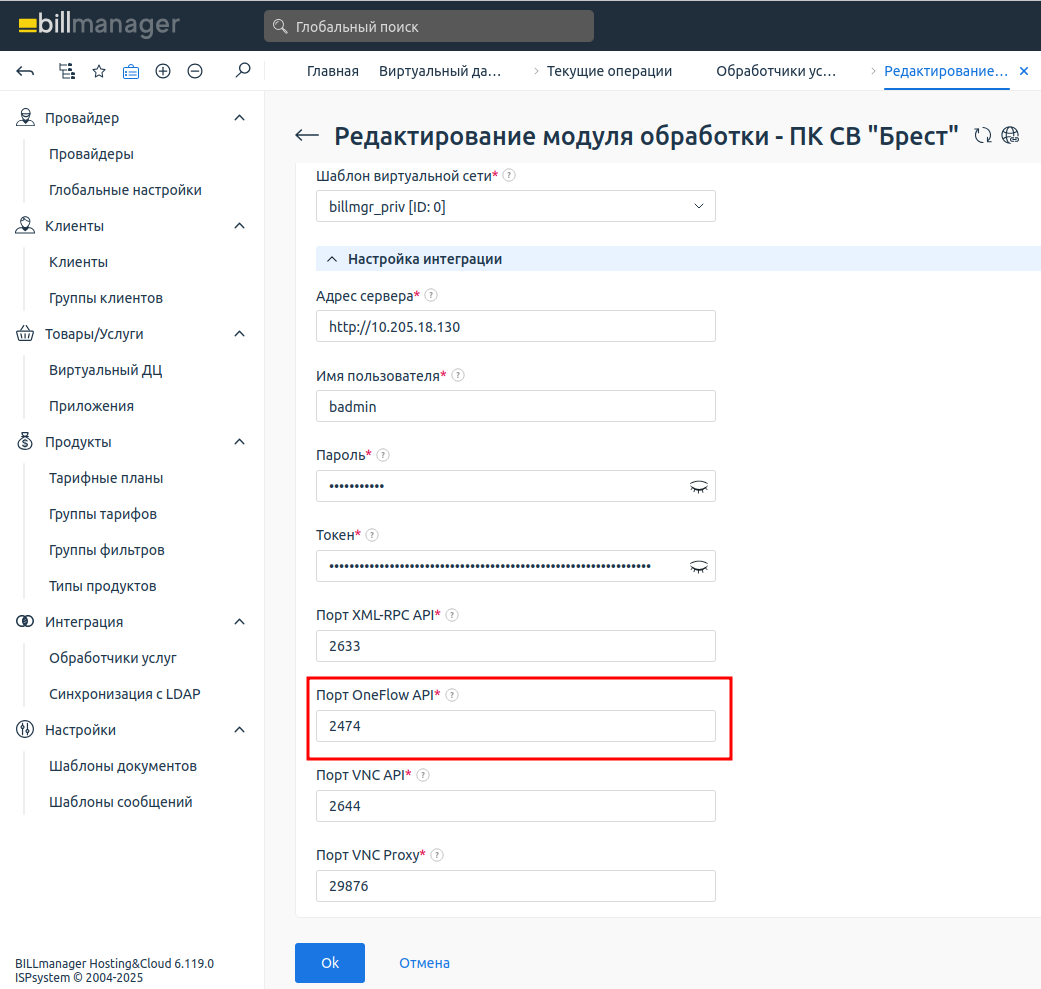The height and width of the screenshot is (989, 1041).
Task: Open the Главная tab
Action: [333, 71]
